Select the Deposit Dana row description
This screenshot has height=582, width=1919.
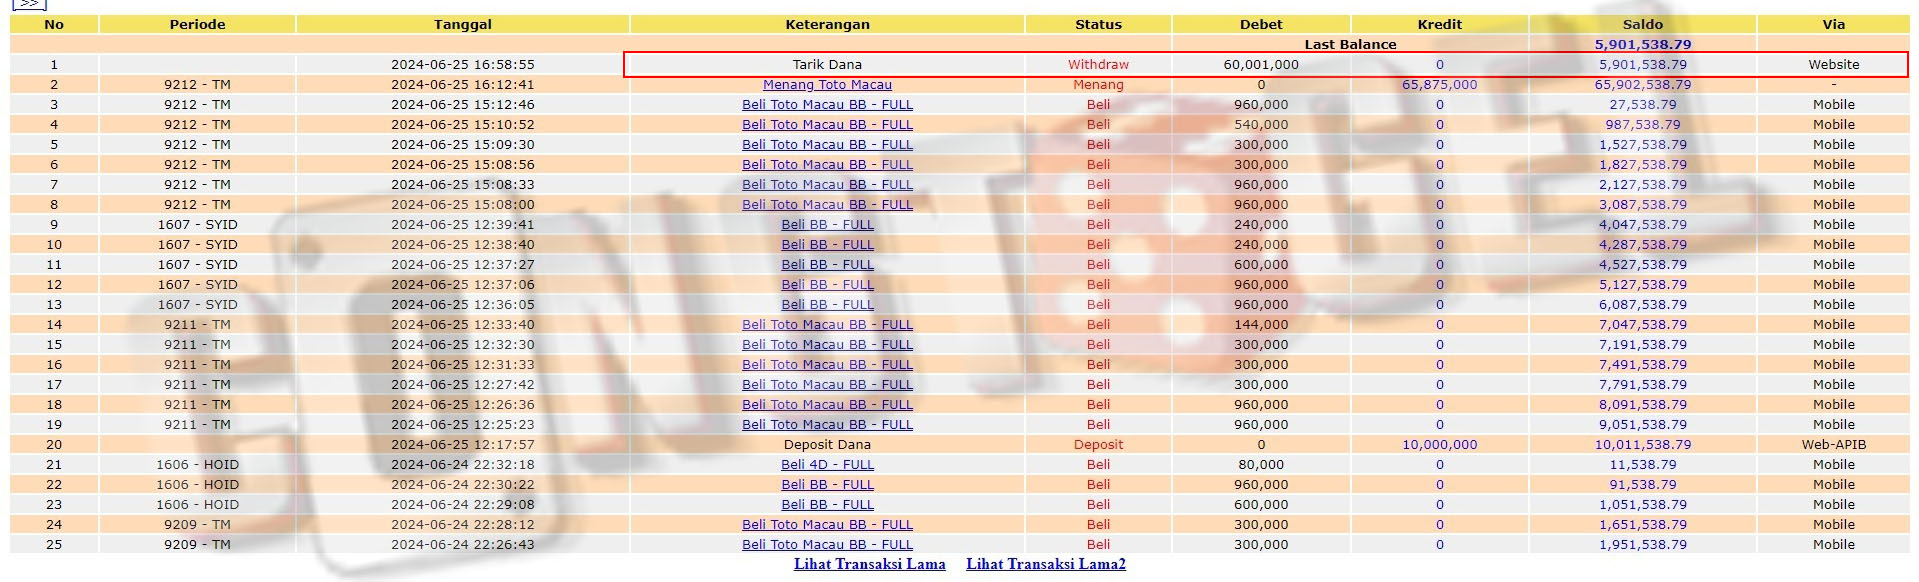coord(827,445)
